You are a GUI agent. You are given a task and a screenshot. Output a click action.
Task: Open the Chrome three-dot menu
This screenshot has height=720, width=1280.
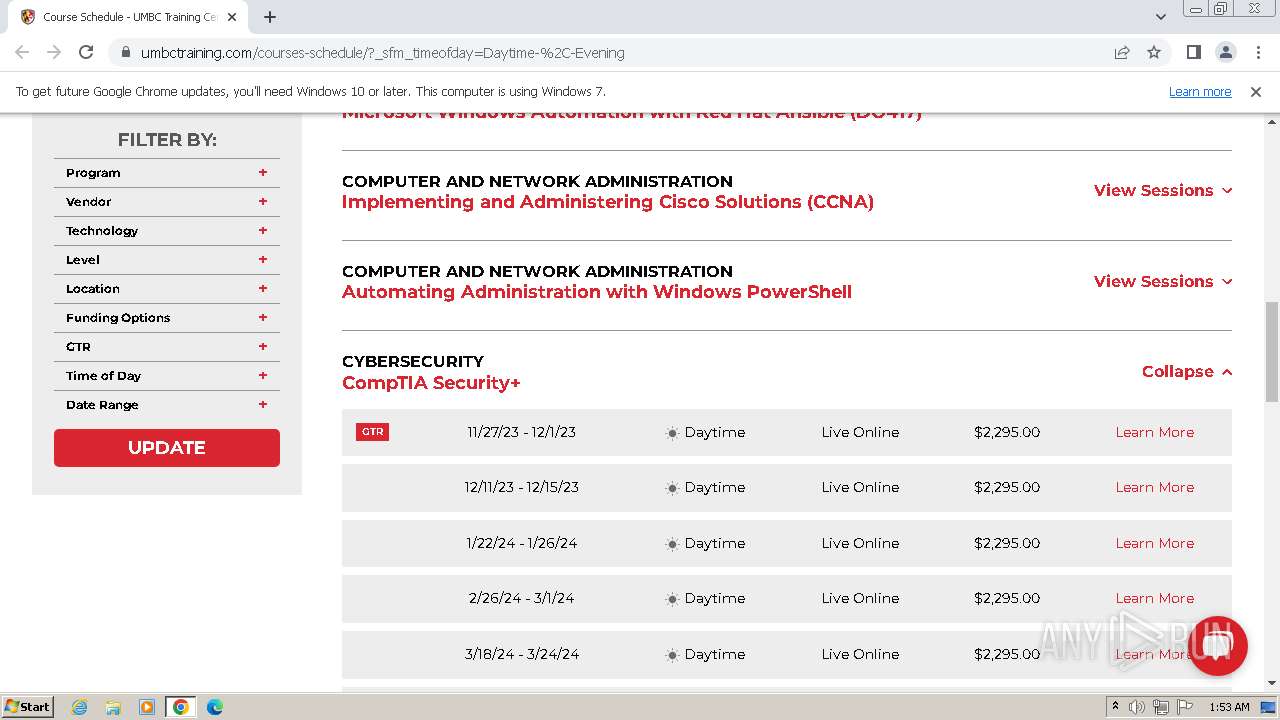[x=1257, y=53]
